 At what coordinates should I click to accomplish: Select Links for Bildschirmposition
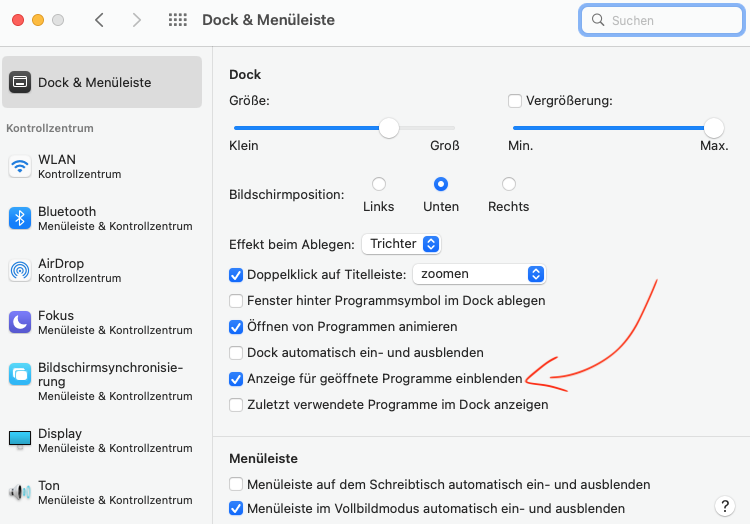(x=379, y=184)
